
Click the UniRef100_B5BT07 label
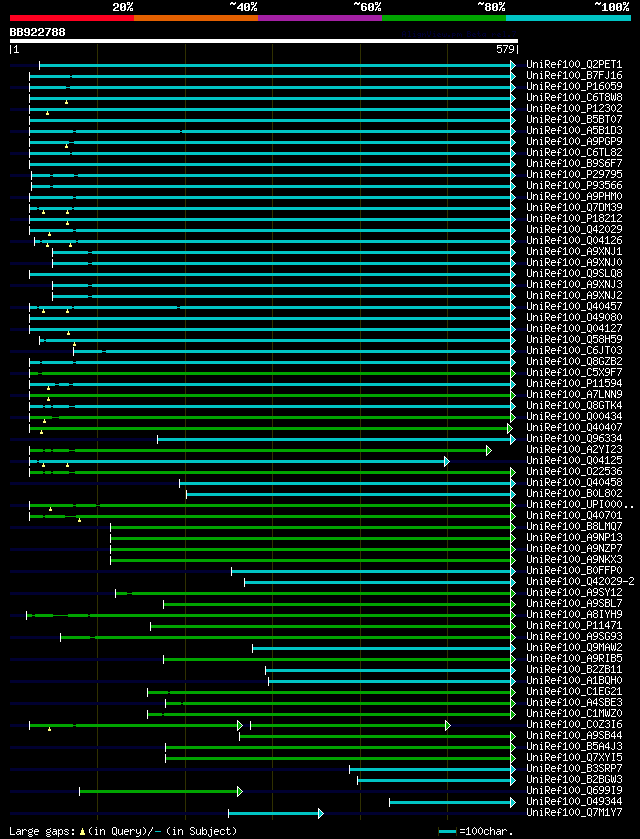(574, 119)
